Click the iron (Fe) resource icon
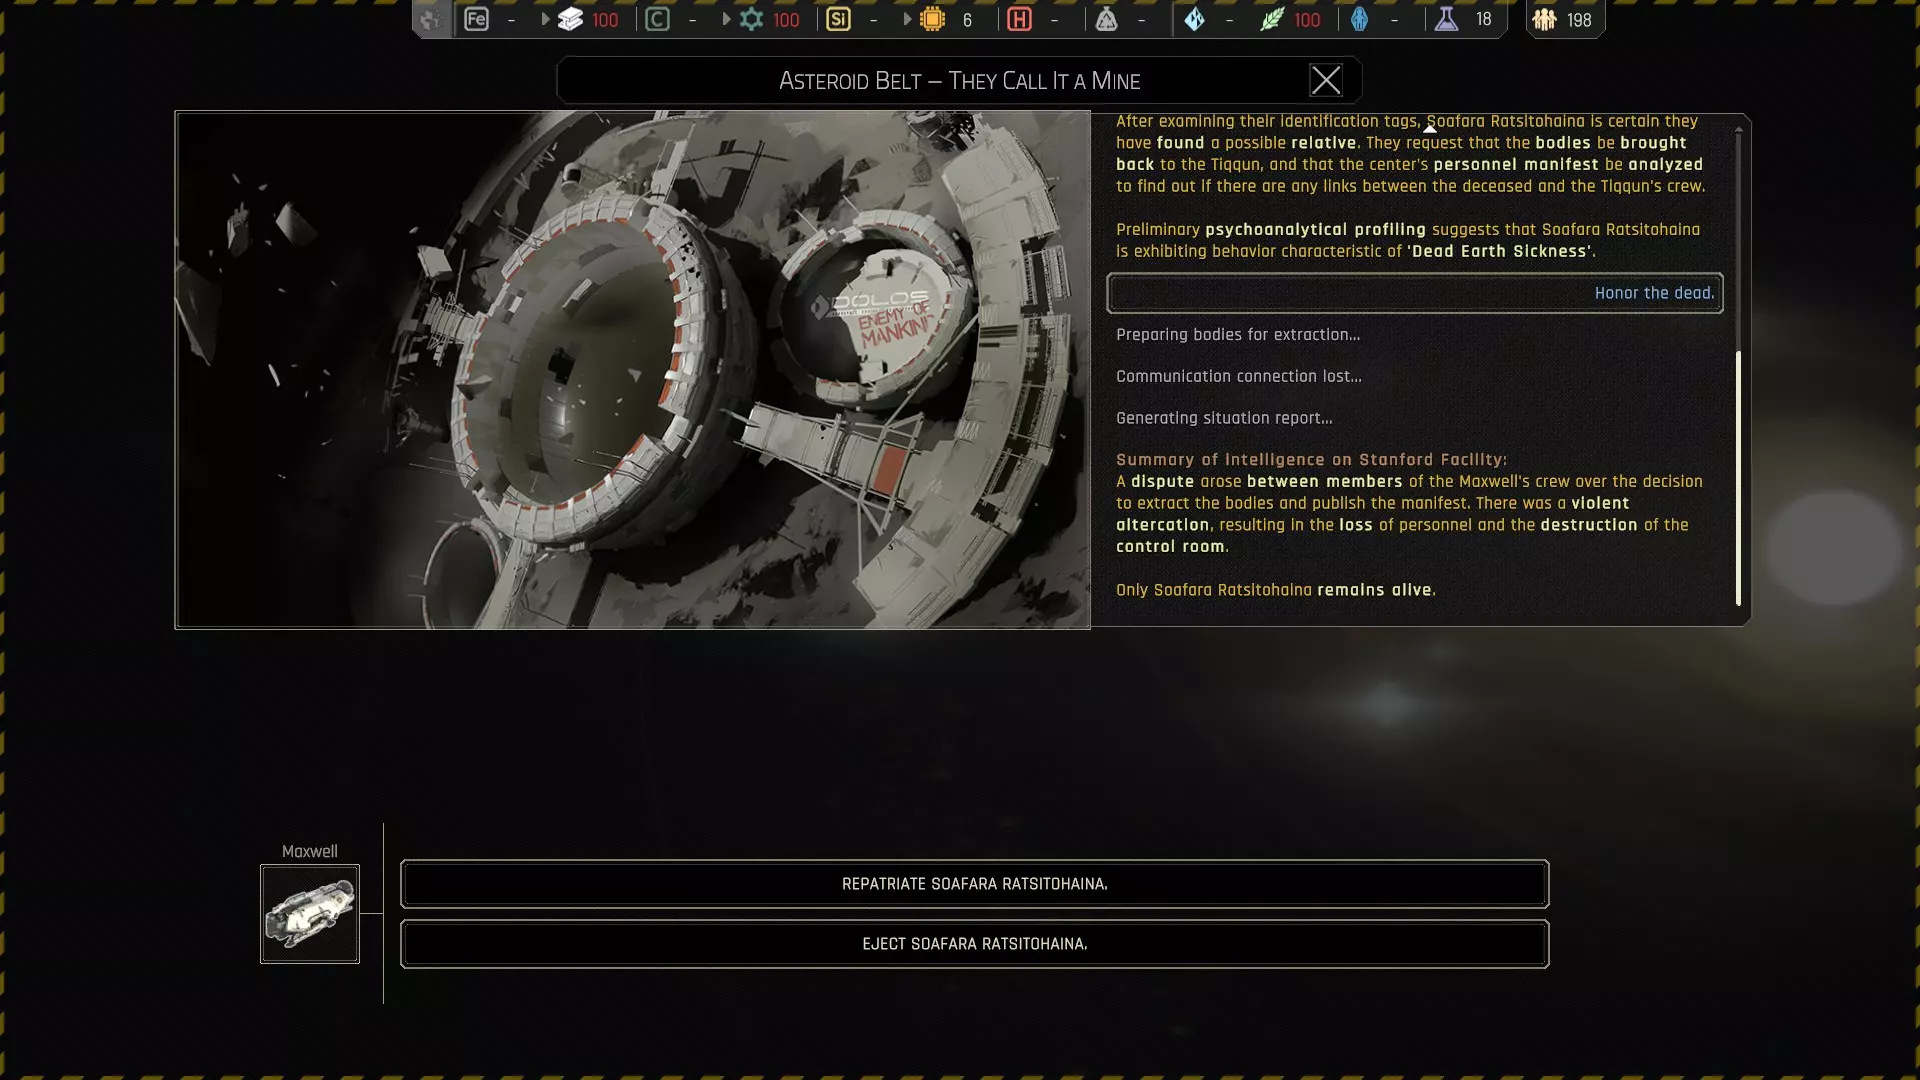The image size is (1920, 1080). coord(476,19)
